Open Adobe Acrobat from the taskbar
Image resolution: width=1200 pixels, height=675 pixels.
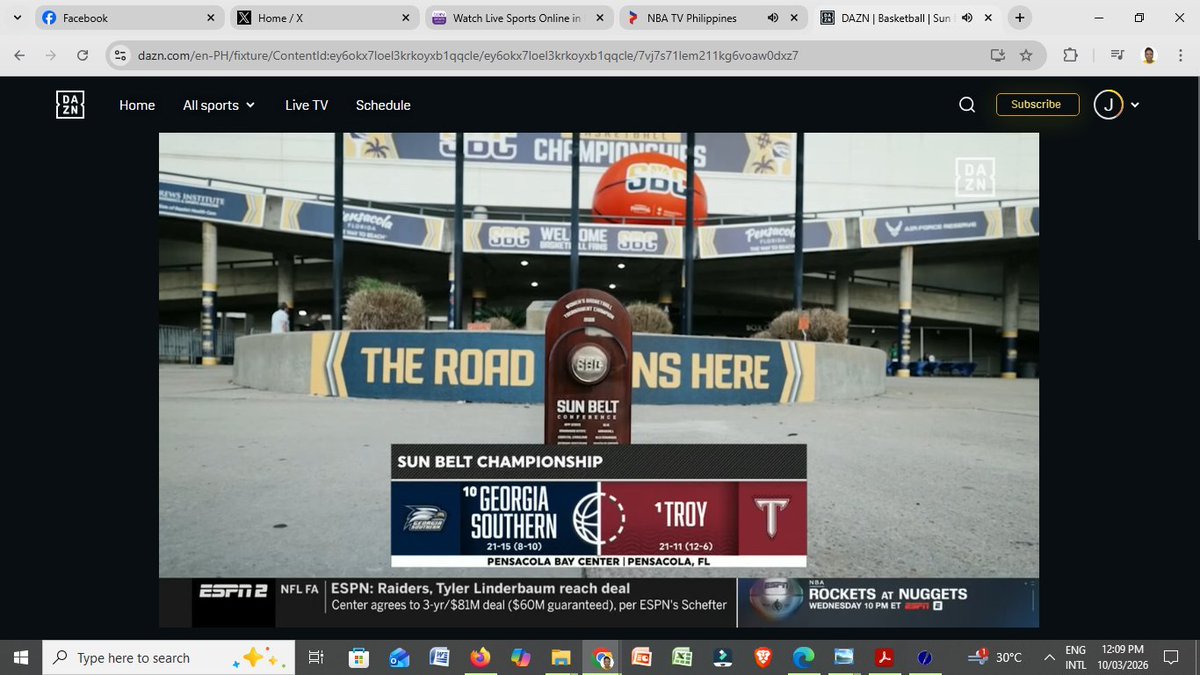[x=885, y=657]
